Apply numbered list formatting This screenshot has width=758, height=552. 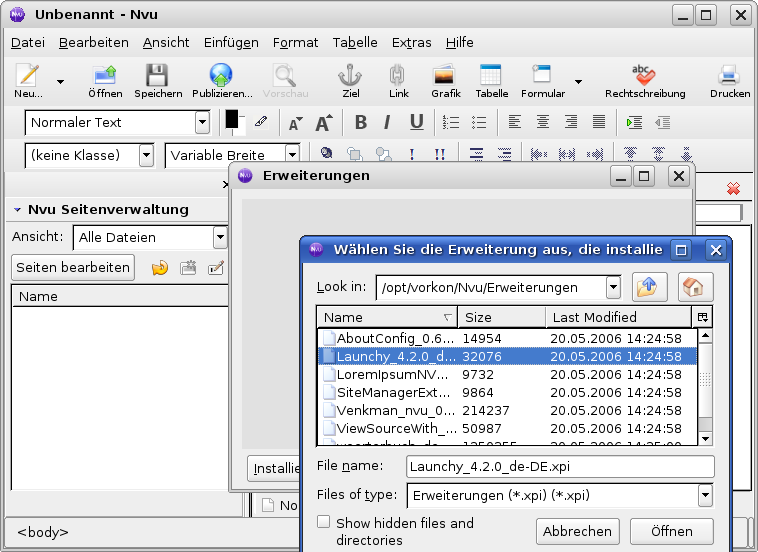coord(451,122)
